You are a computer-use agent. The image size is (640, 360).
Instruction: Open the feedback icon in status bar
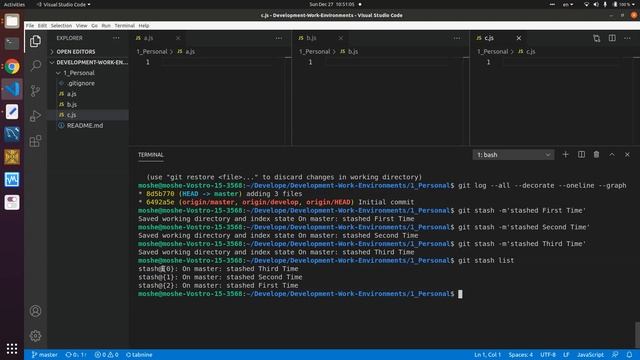coord(615,355)
